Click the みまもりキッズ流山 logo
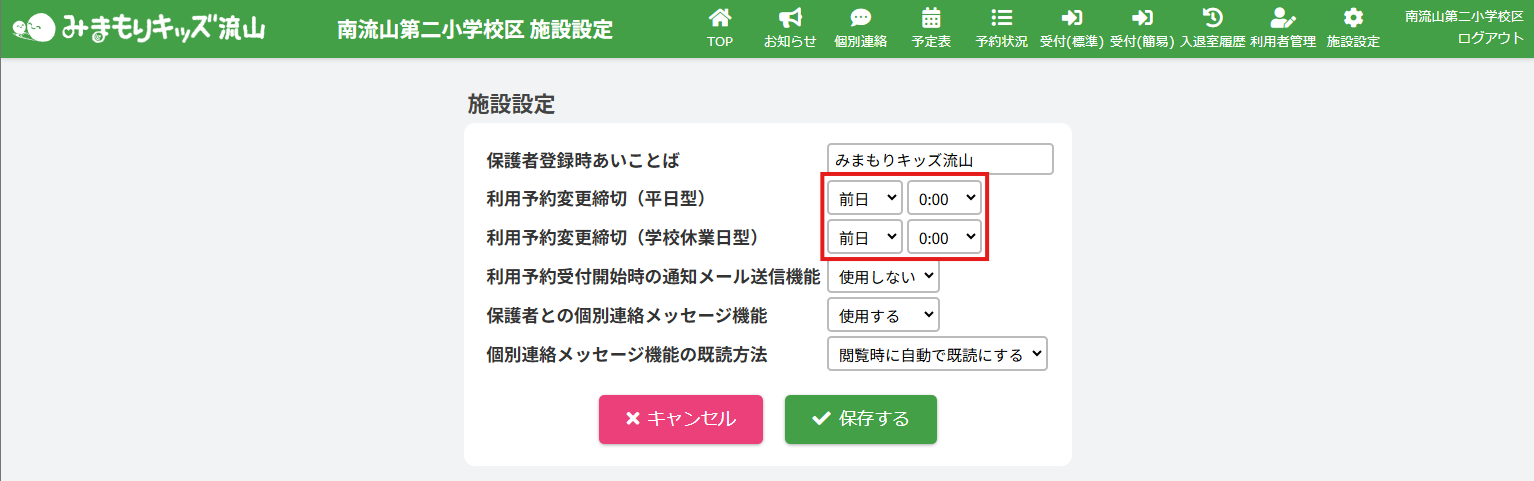Viewport: 1534px width, 481px height. coord(140,28)
